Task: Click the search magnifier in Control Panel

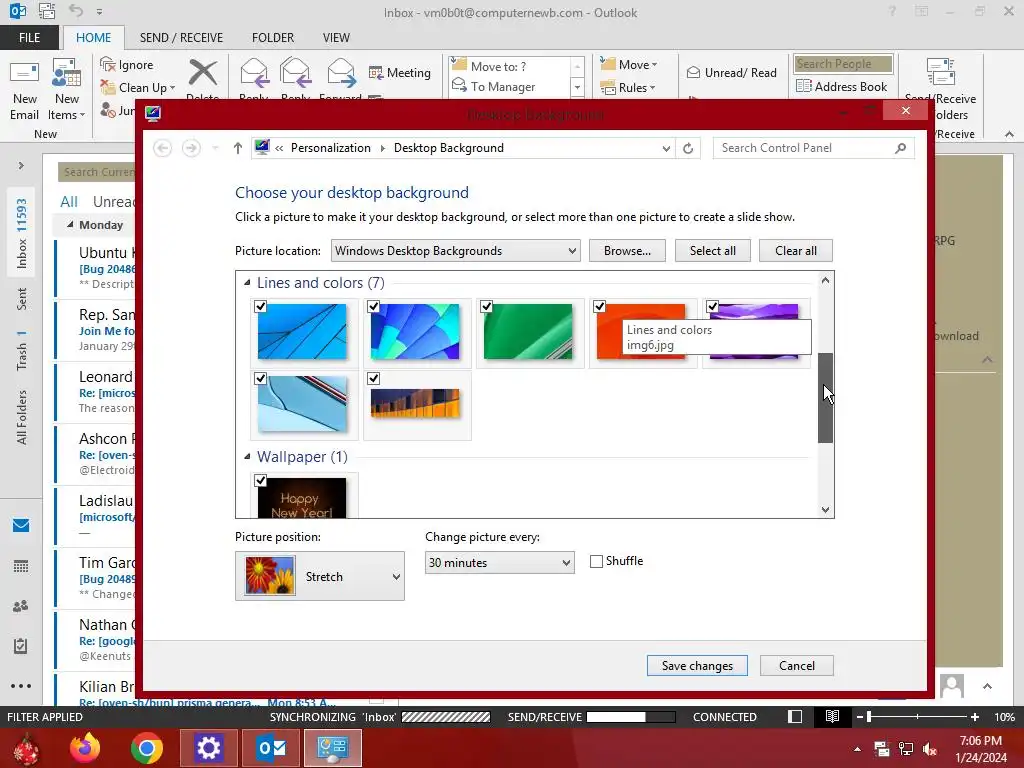Action: coord(901,148)
